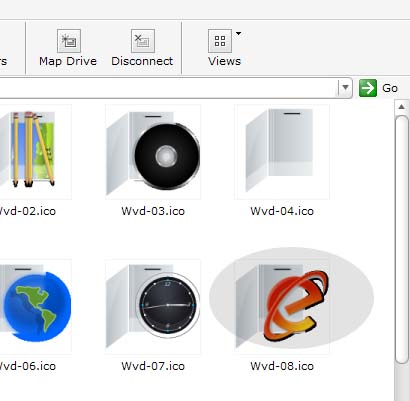Click inside the address bar field
The height and width of the screenshot is (401, 410).
168,88
